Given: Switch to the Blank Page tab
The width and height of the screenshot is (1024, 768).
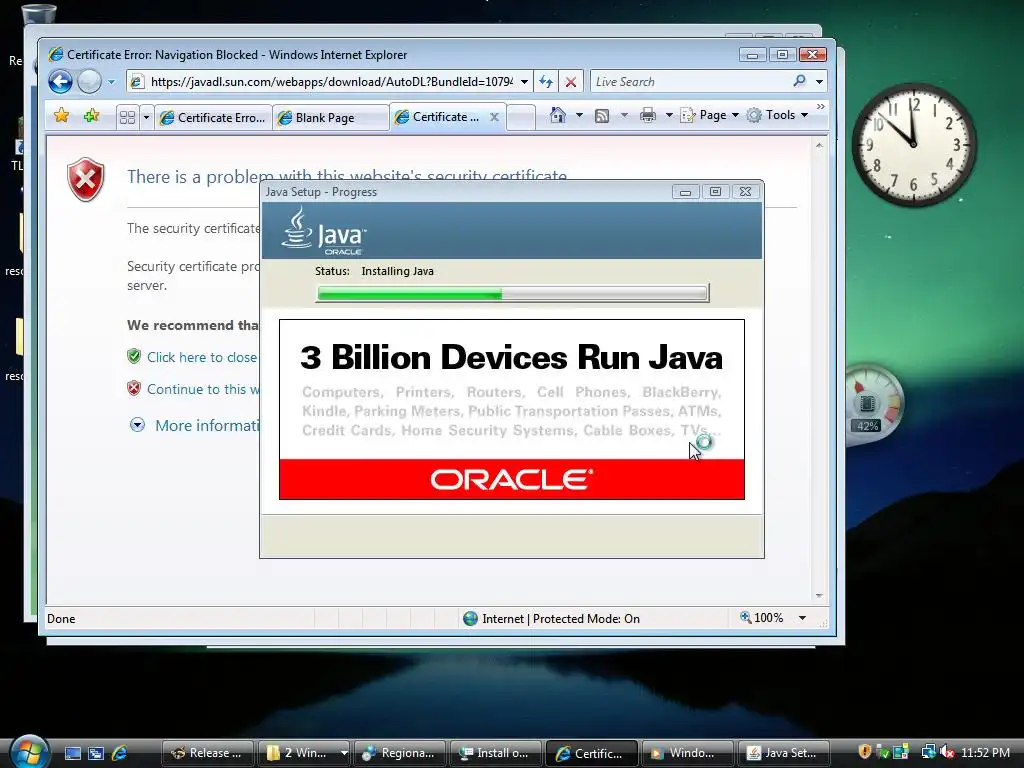Looking at the screenshot, I should point(330,118).
